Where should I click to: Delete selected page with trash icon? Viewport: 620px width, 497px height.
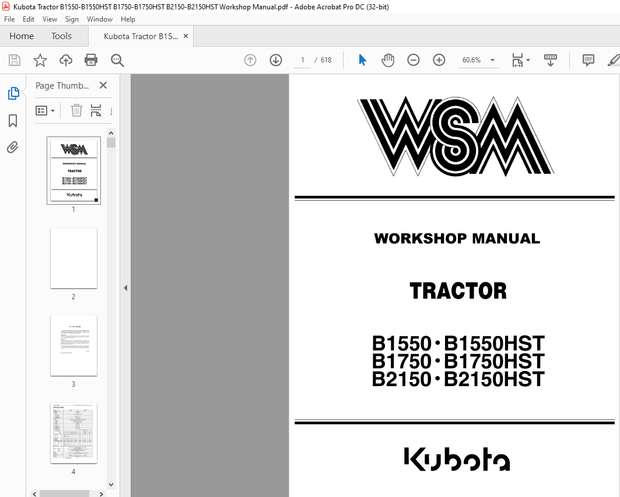[76, 110]
